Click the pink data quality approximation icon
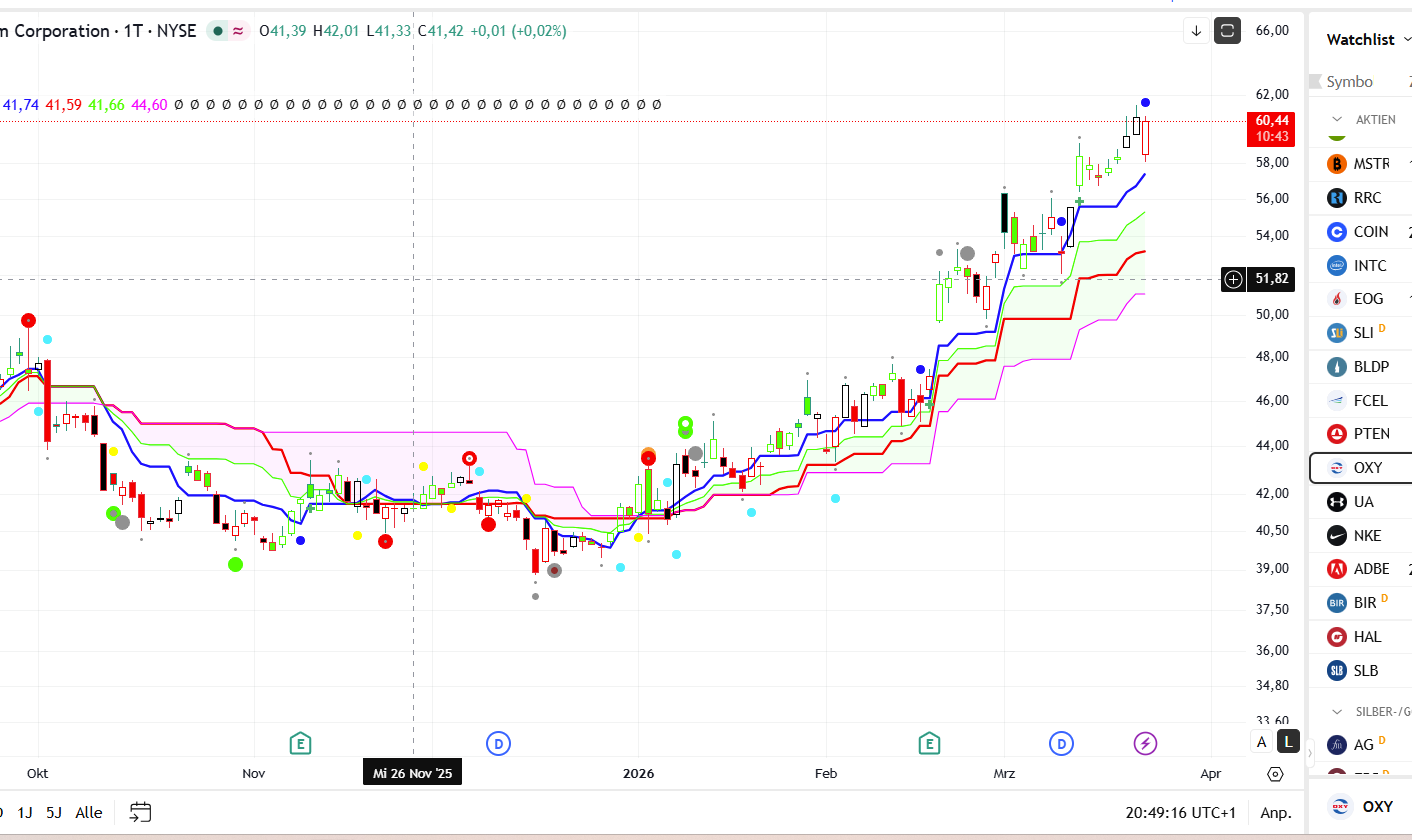 (238, 31)
